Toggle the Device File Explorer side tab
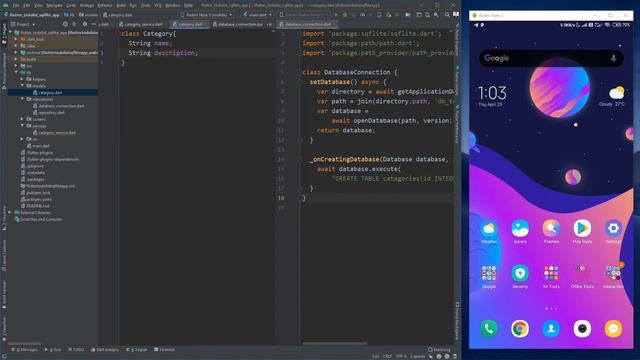 point(457,320)
